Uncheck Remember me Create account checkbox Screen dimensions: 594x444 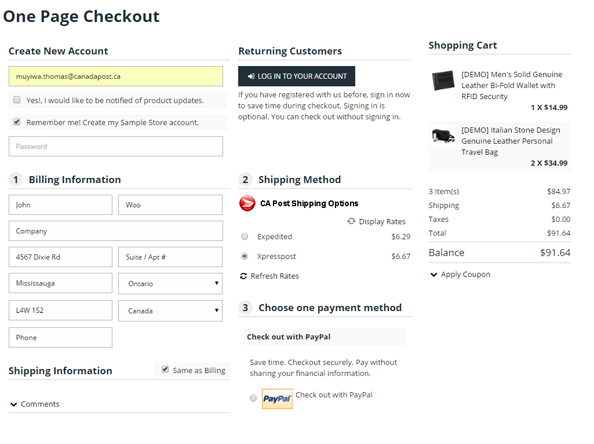(x=17, y=122)
